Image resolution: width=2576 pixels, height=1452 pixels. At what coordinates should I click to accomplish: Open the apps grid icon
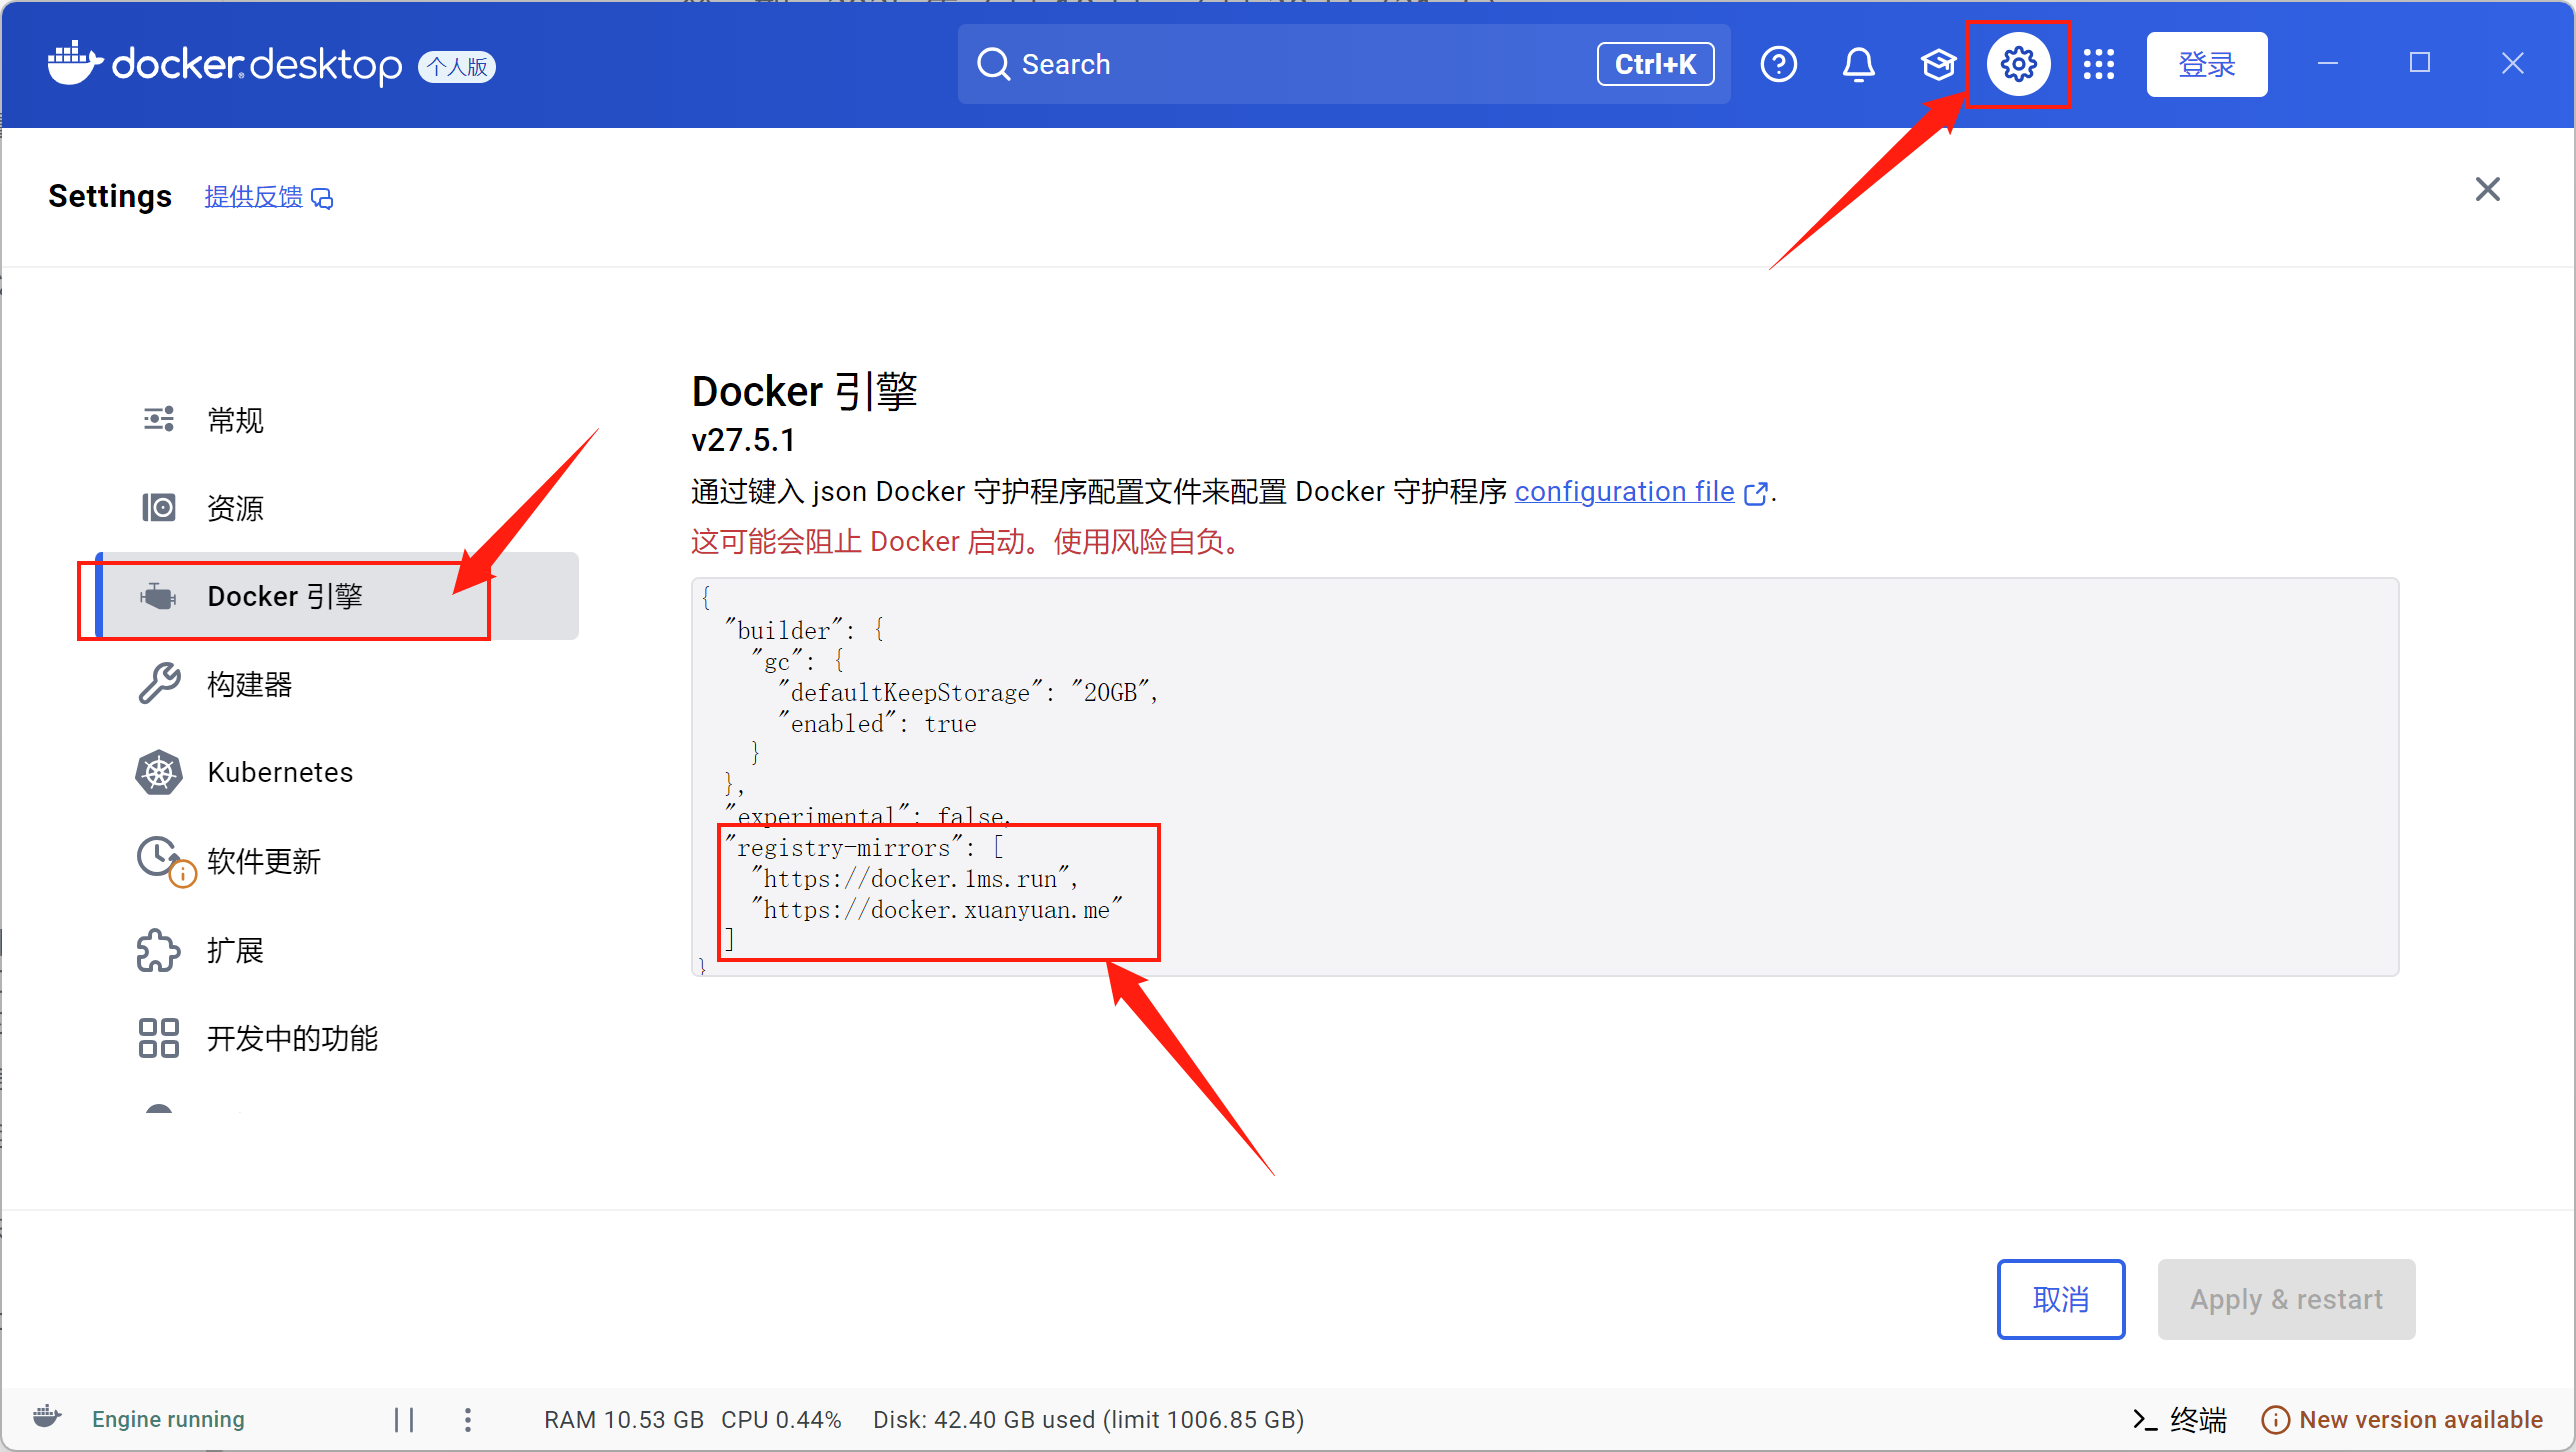2098,65
